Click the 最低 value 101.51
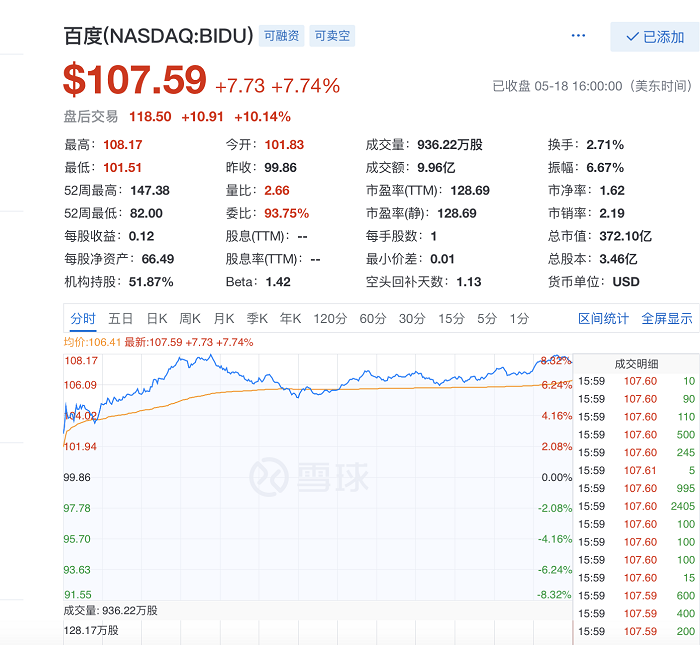This screenshot has height=645, width=700. pyautogui.click(x=122, y=168)
